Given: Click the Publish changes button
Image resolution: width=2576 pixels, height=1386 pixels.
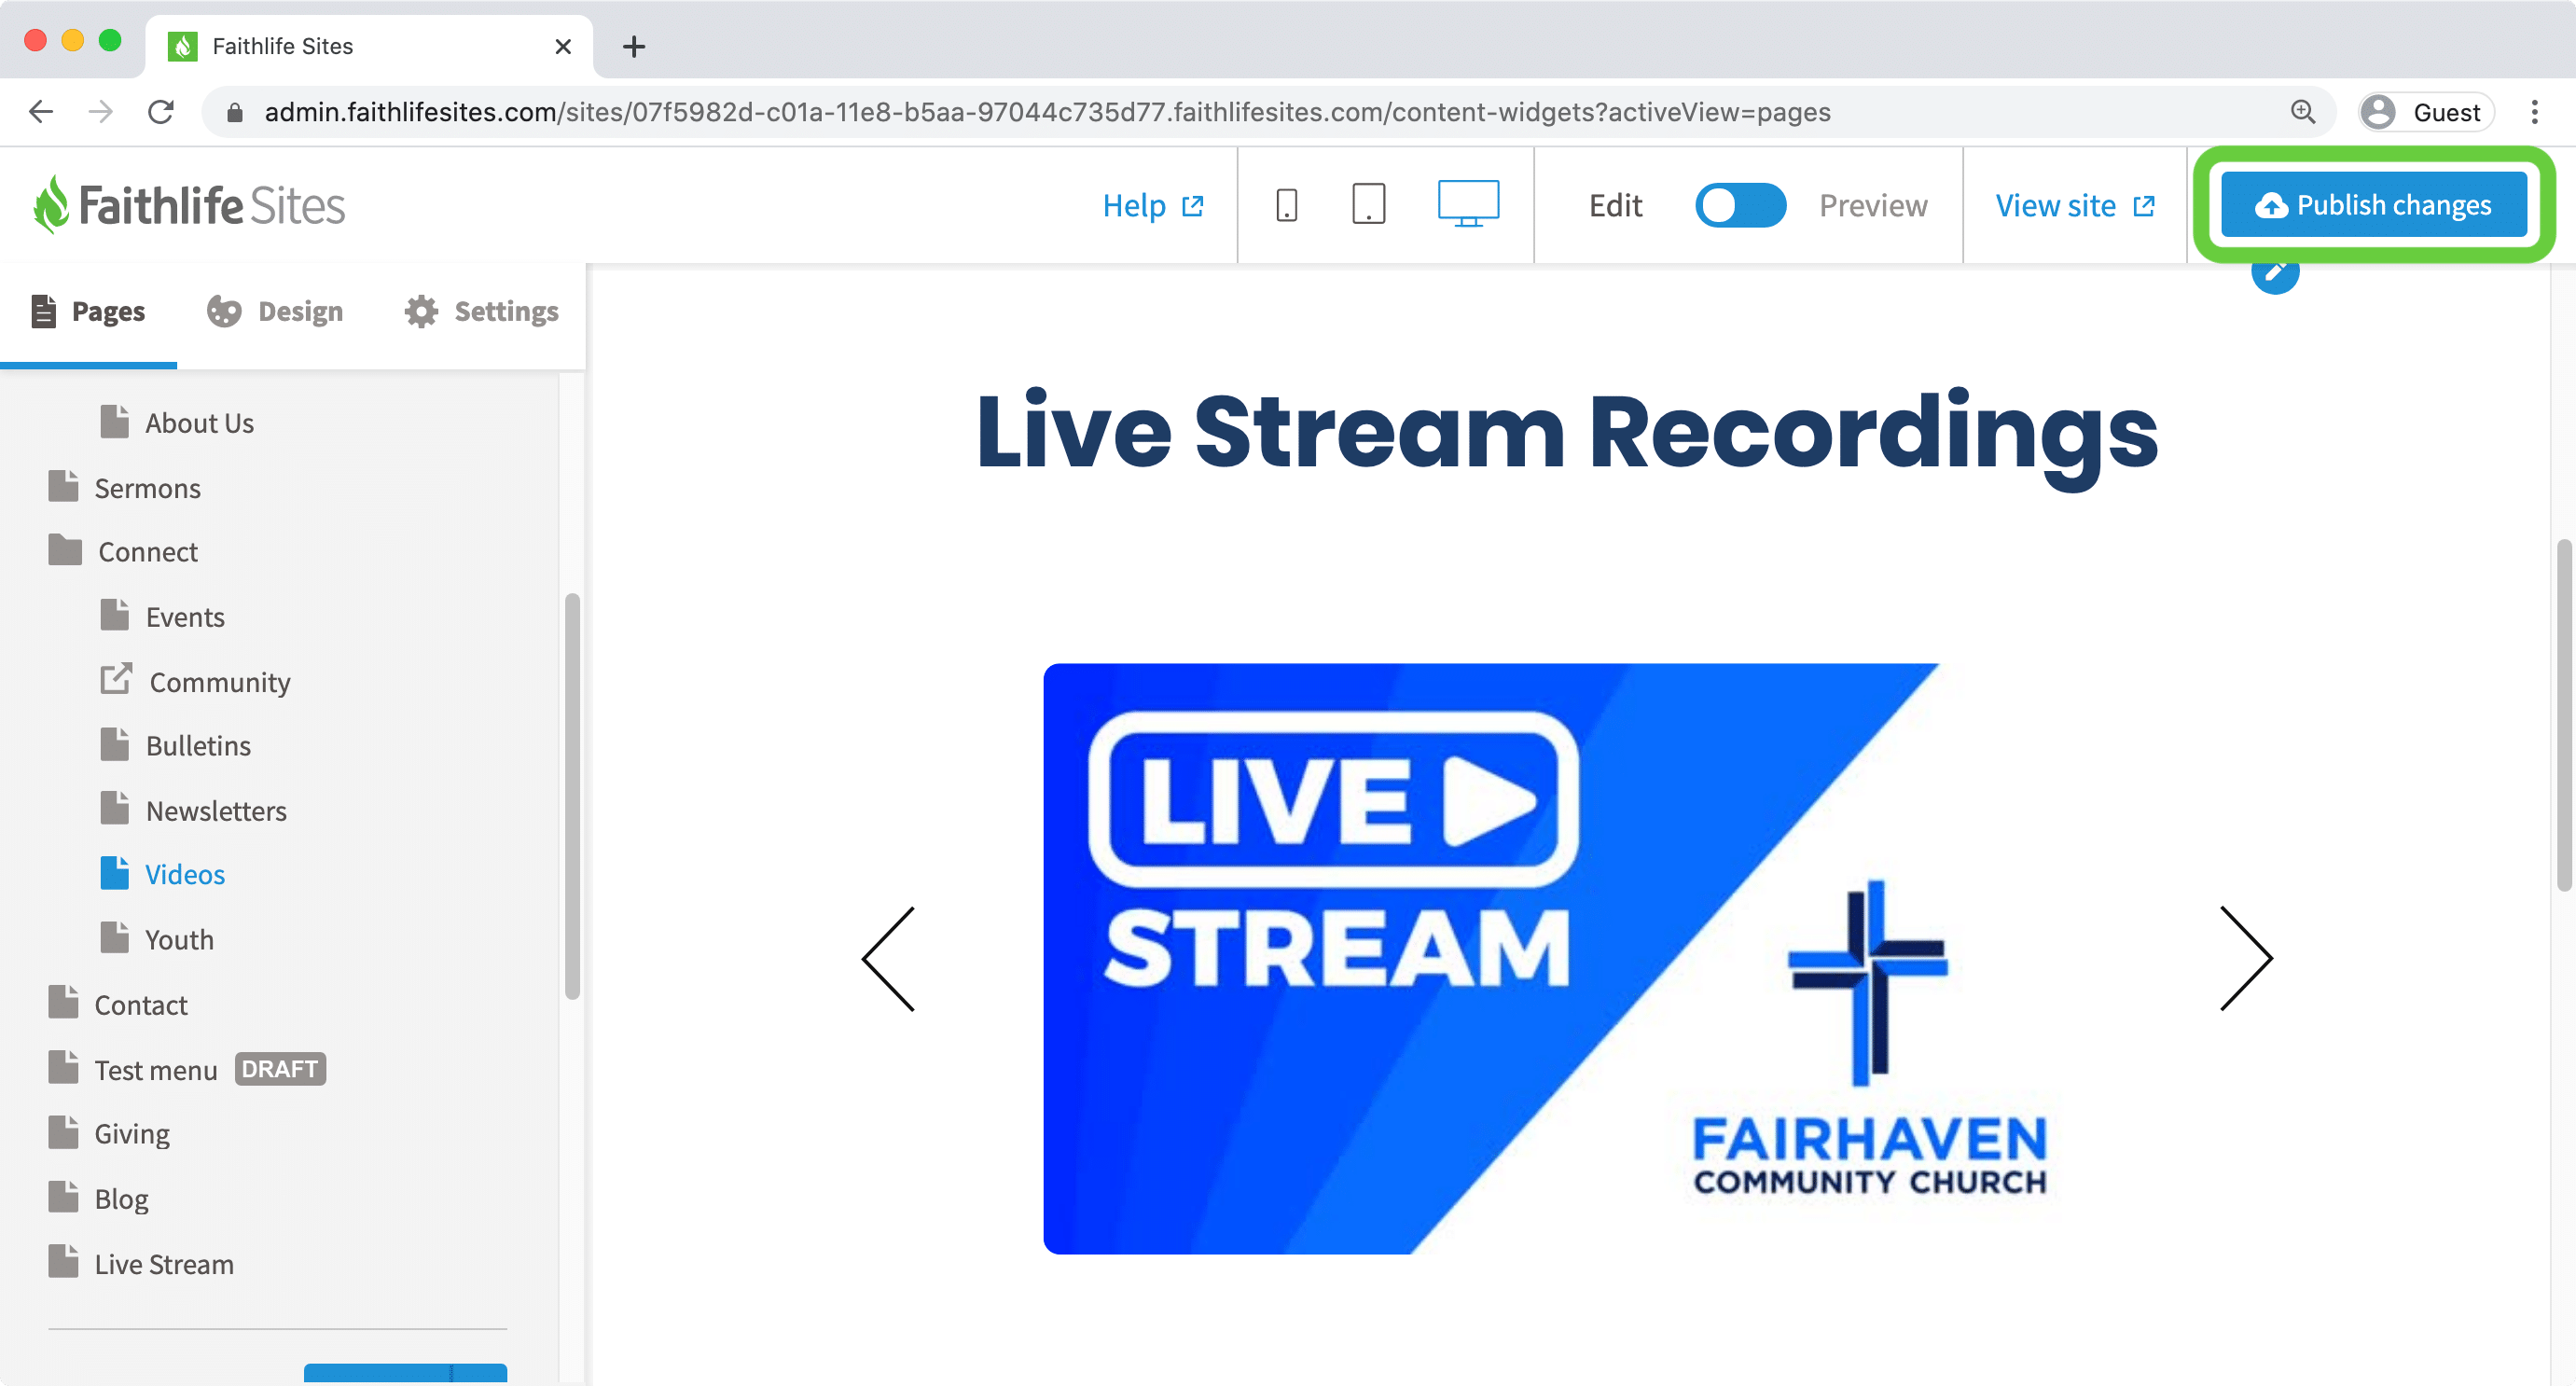Looking at the screenshot, I should pyautogui.click(x=2374, y=205).
